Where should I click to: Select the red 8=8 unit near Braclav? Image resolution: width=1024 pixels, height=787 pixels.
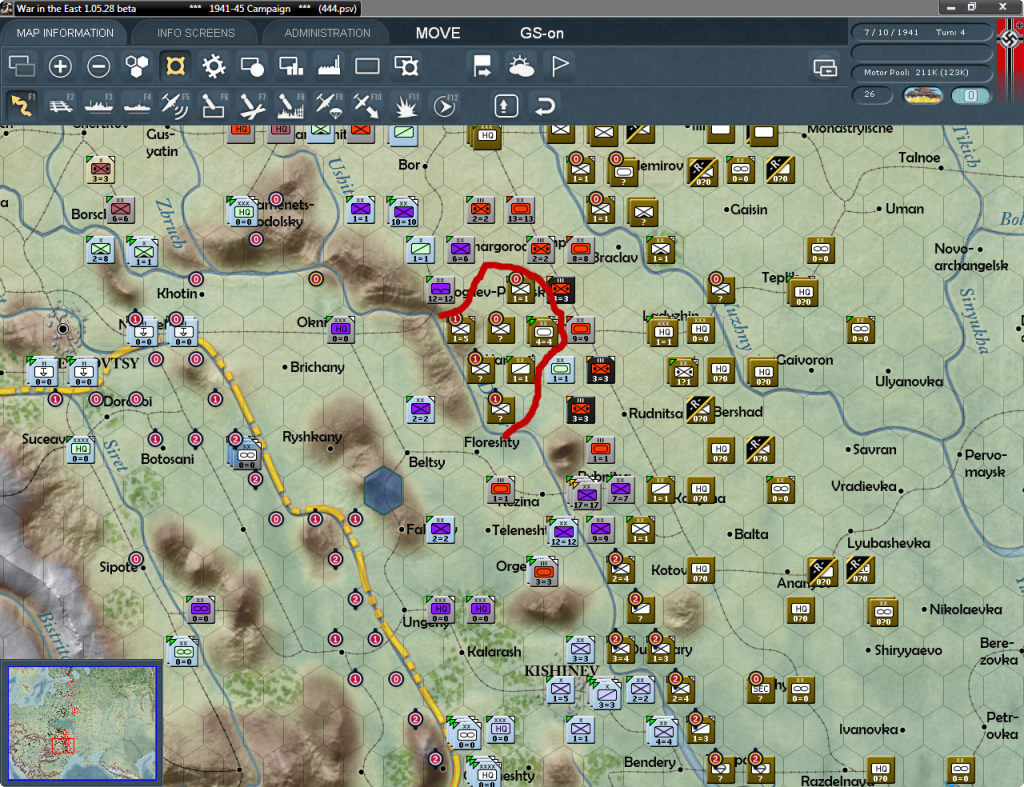tap(580, 250)
